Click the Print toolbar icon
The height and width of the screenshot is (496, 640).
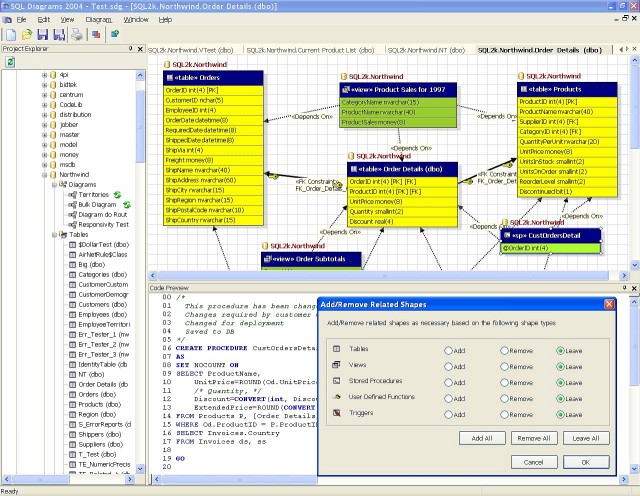[x=76, y=34]
